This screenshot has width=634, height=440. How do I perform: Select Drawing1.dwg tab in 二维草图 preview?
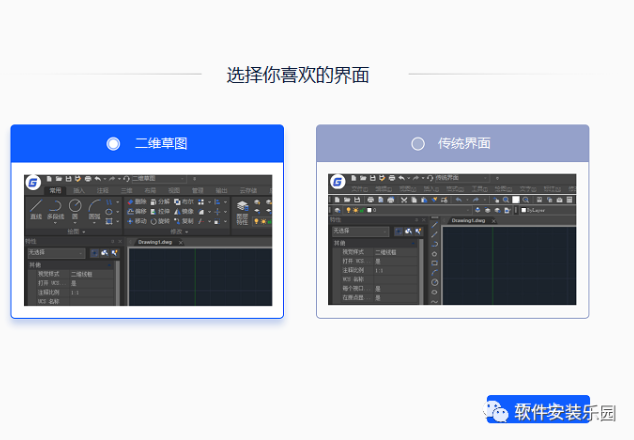[154, 242]
